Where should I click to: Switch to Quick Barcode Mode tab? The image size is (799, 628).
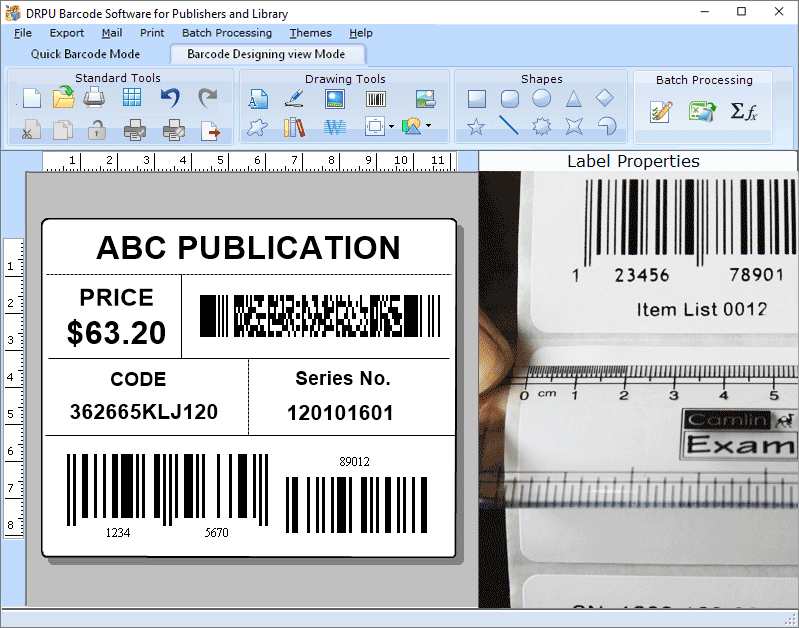[85, 54]
